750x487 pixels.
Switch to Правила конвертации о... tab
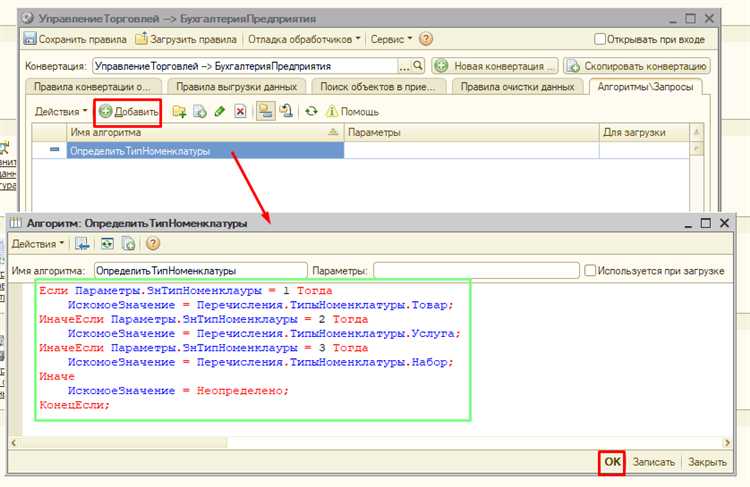tap(91, 87)
